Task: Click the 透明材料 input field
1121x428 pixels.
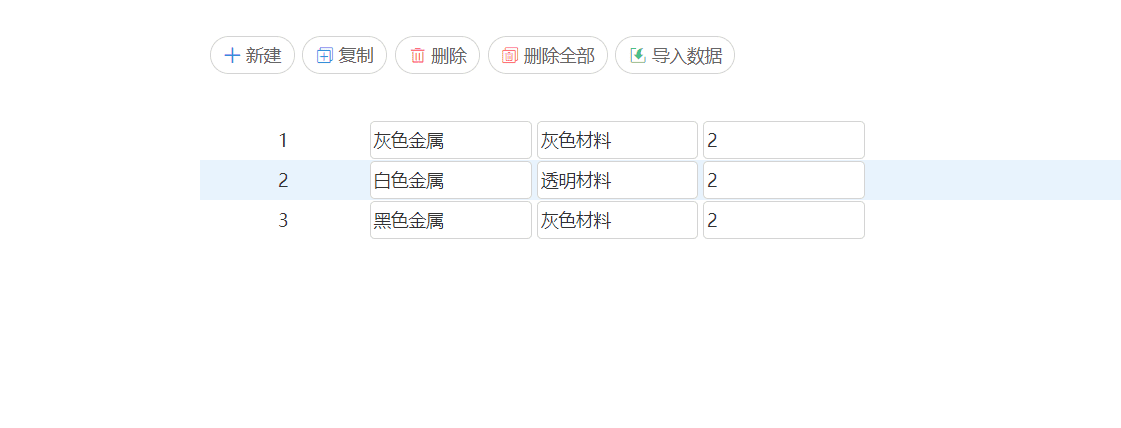Action: [618, 180]
